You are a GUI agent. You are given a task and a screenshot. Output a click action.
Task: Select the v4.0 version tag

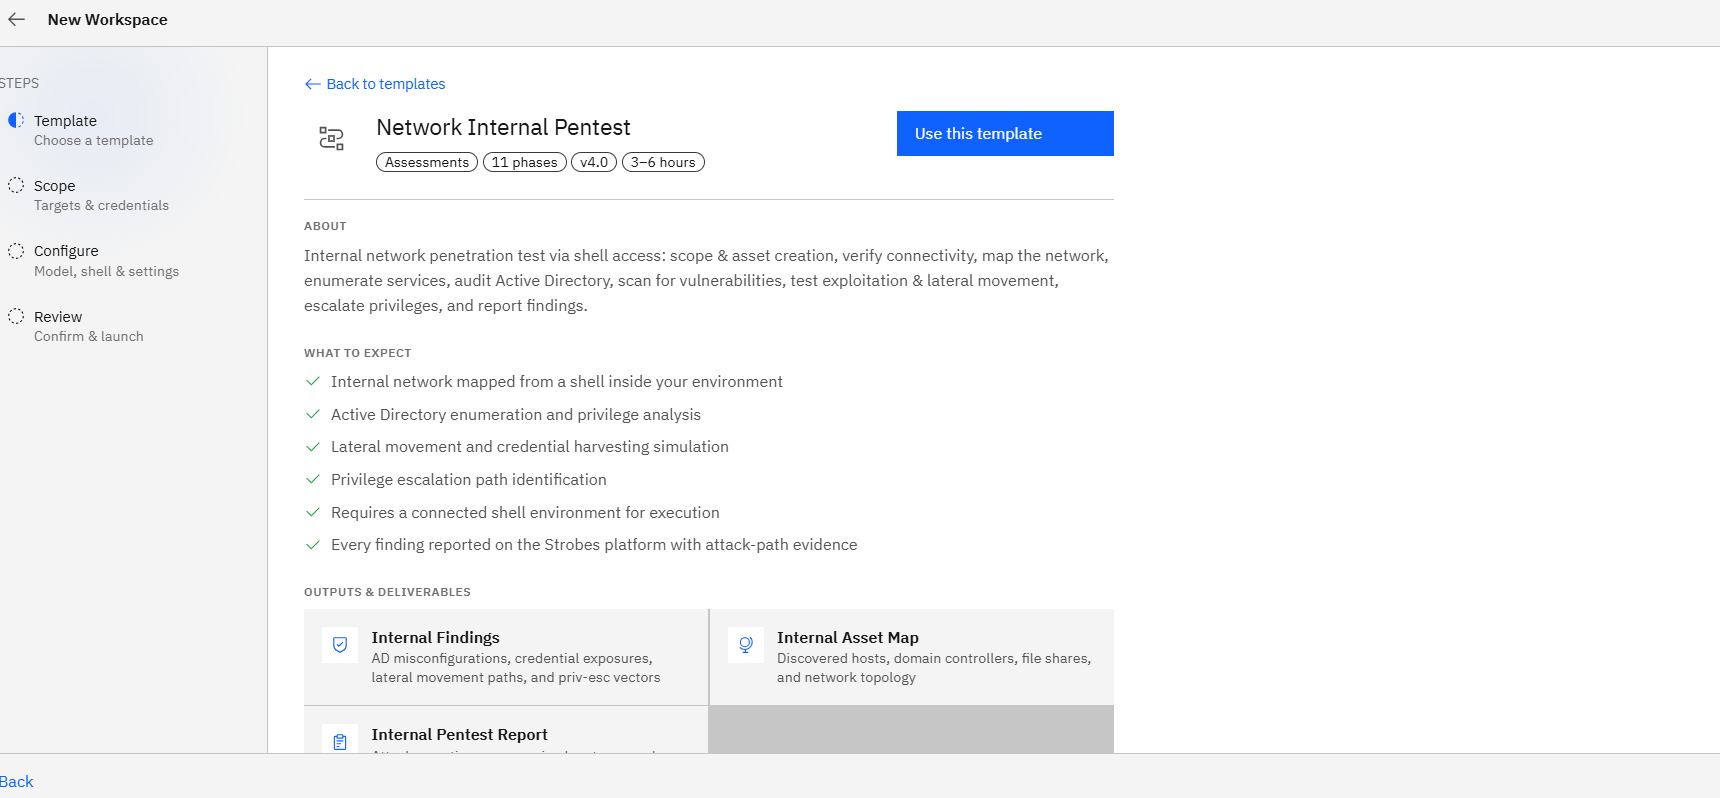[594, 162]
